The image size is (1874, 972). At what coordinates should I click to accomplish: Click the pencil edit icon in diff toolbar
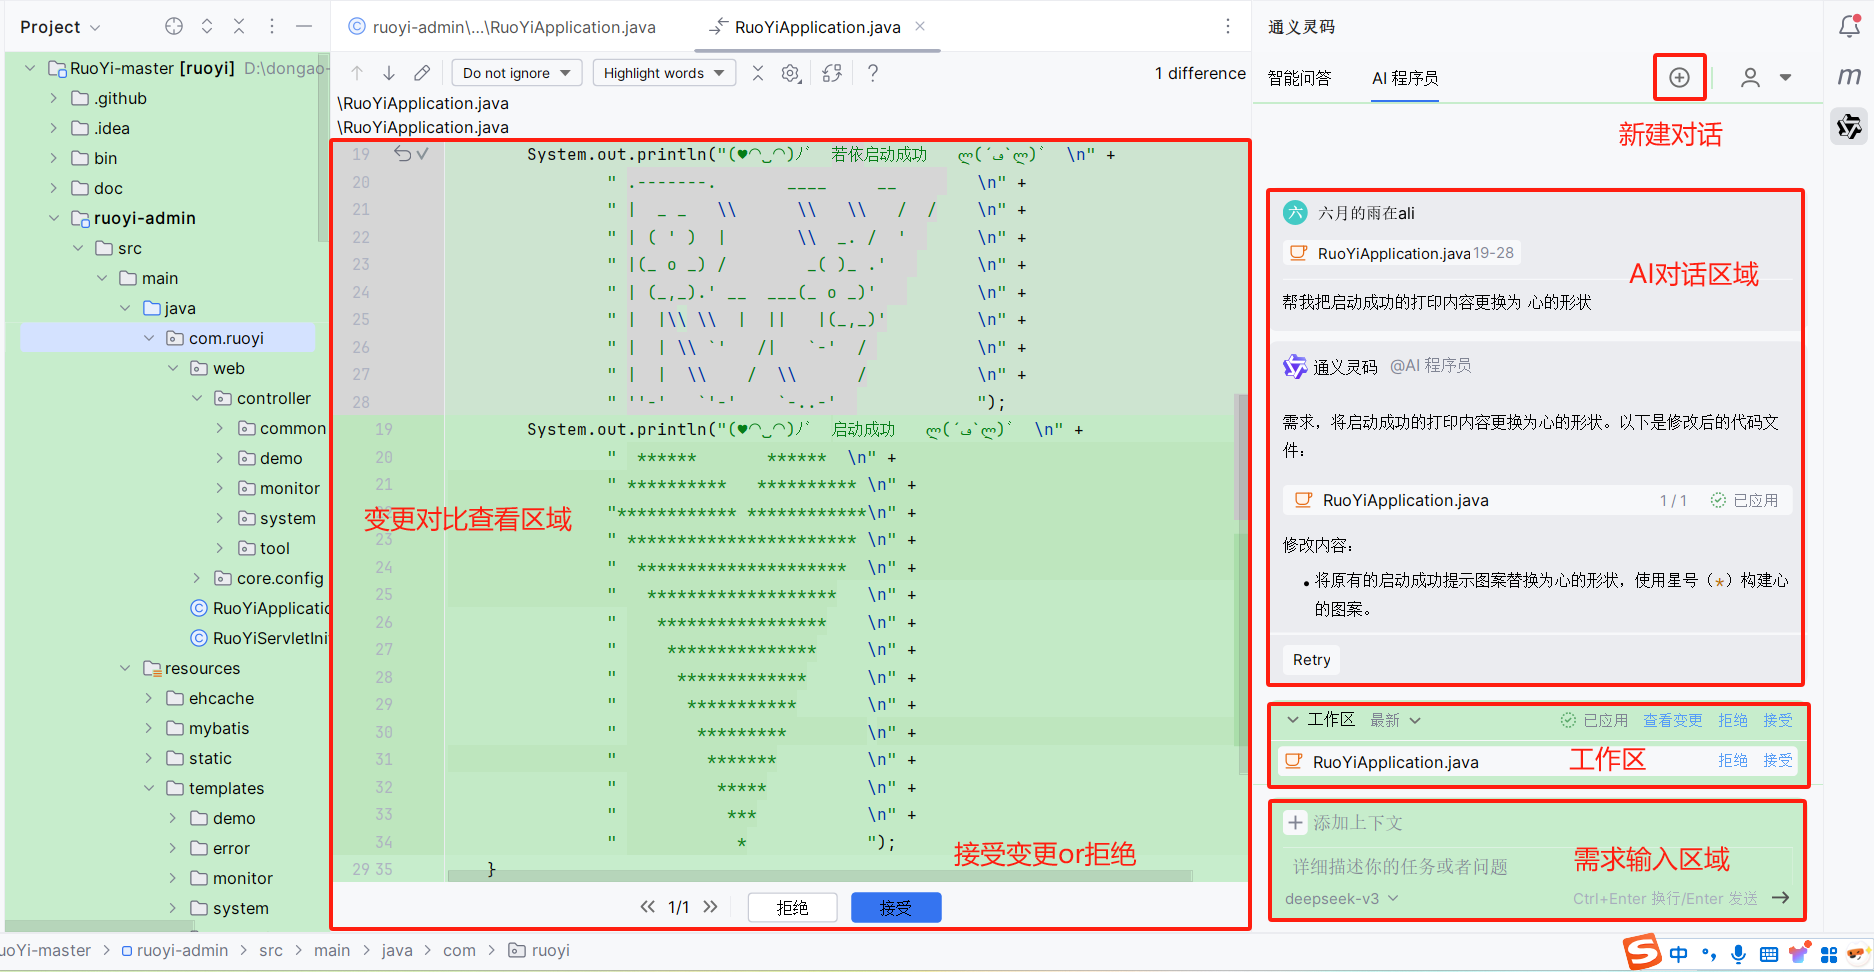(422, 73)
